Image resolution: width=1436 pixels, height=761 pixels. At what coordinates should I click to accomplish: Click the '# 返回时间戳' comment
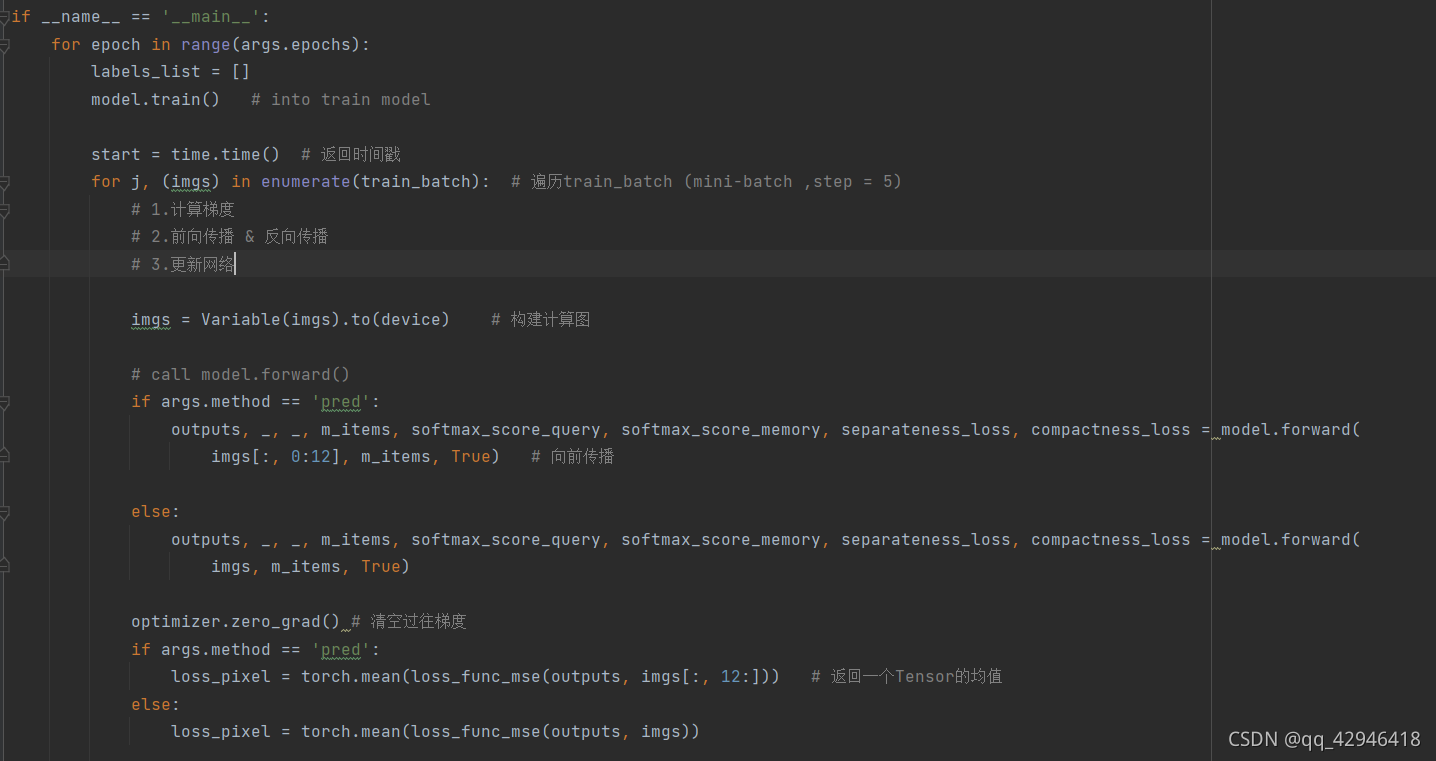coord(351,155)
